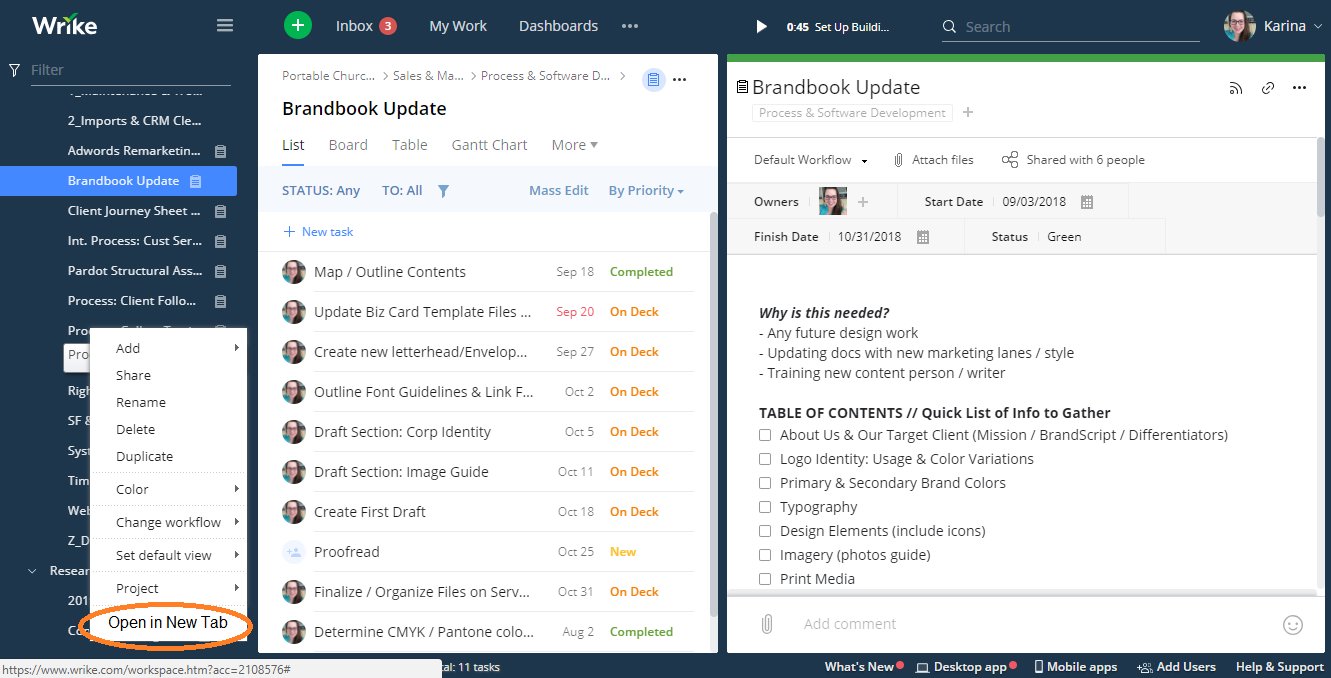Open Start Date calendar picker icon
This screenshot has width=1331, height=678.
coord(1087,202)
